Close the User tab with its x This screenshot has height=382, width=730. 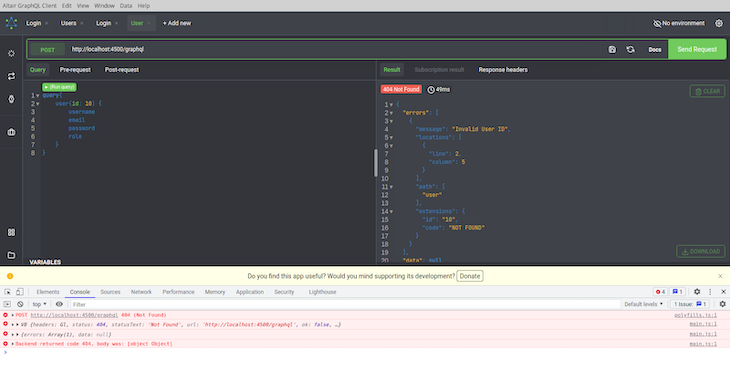149,23
